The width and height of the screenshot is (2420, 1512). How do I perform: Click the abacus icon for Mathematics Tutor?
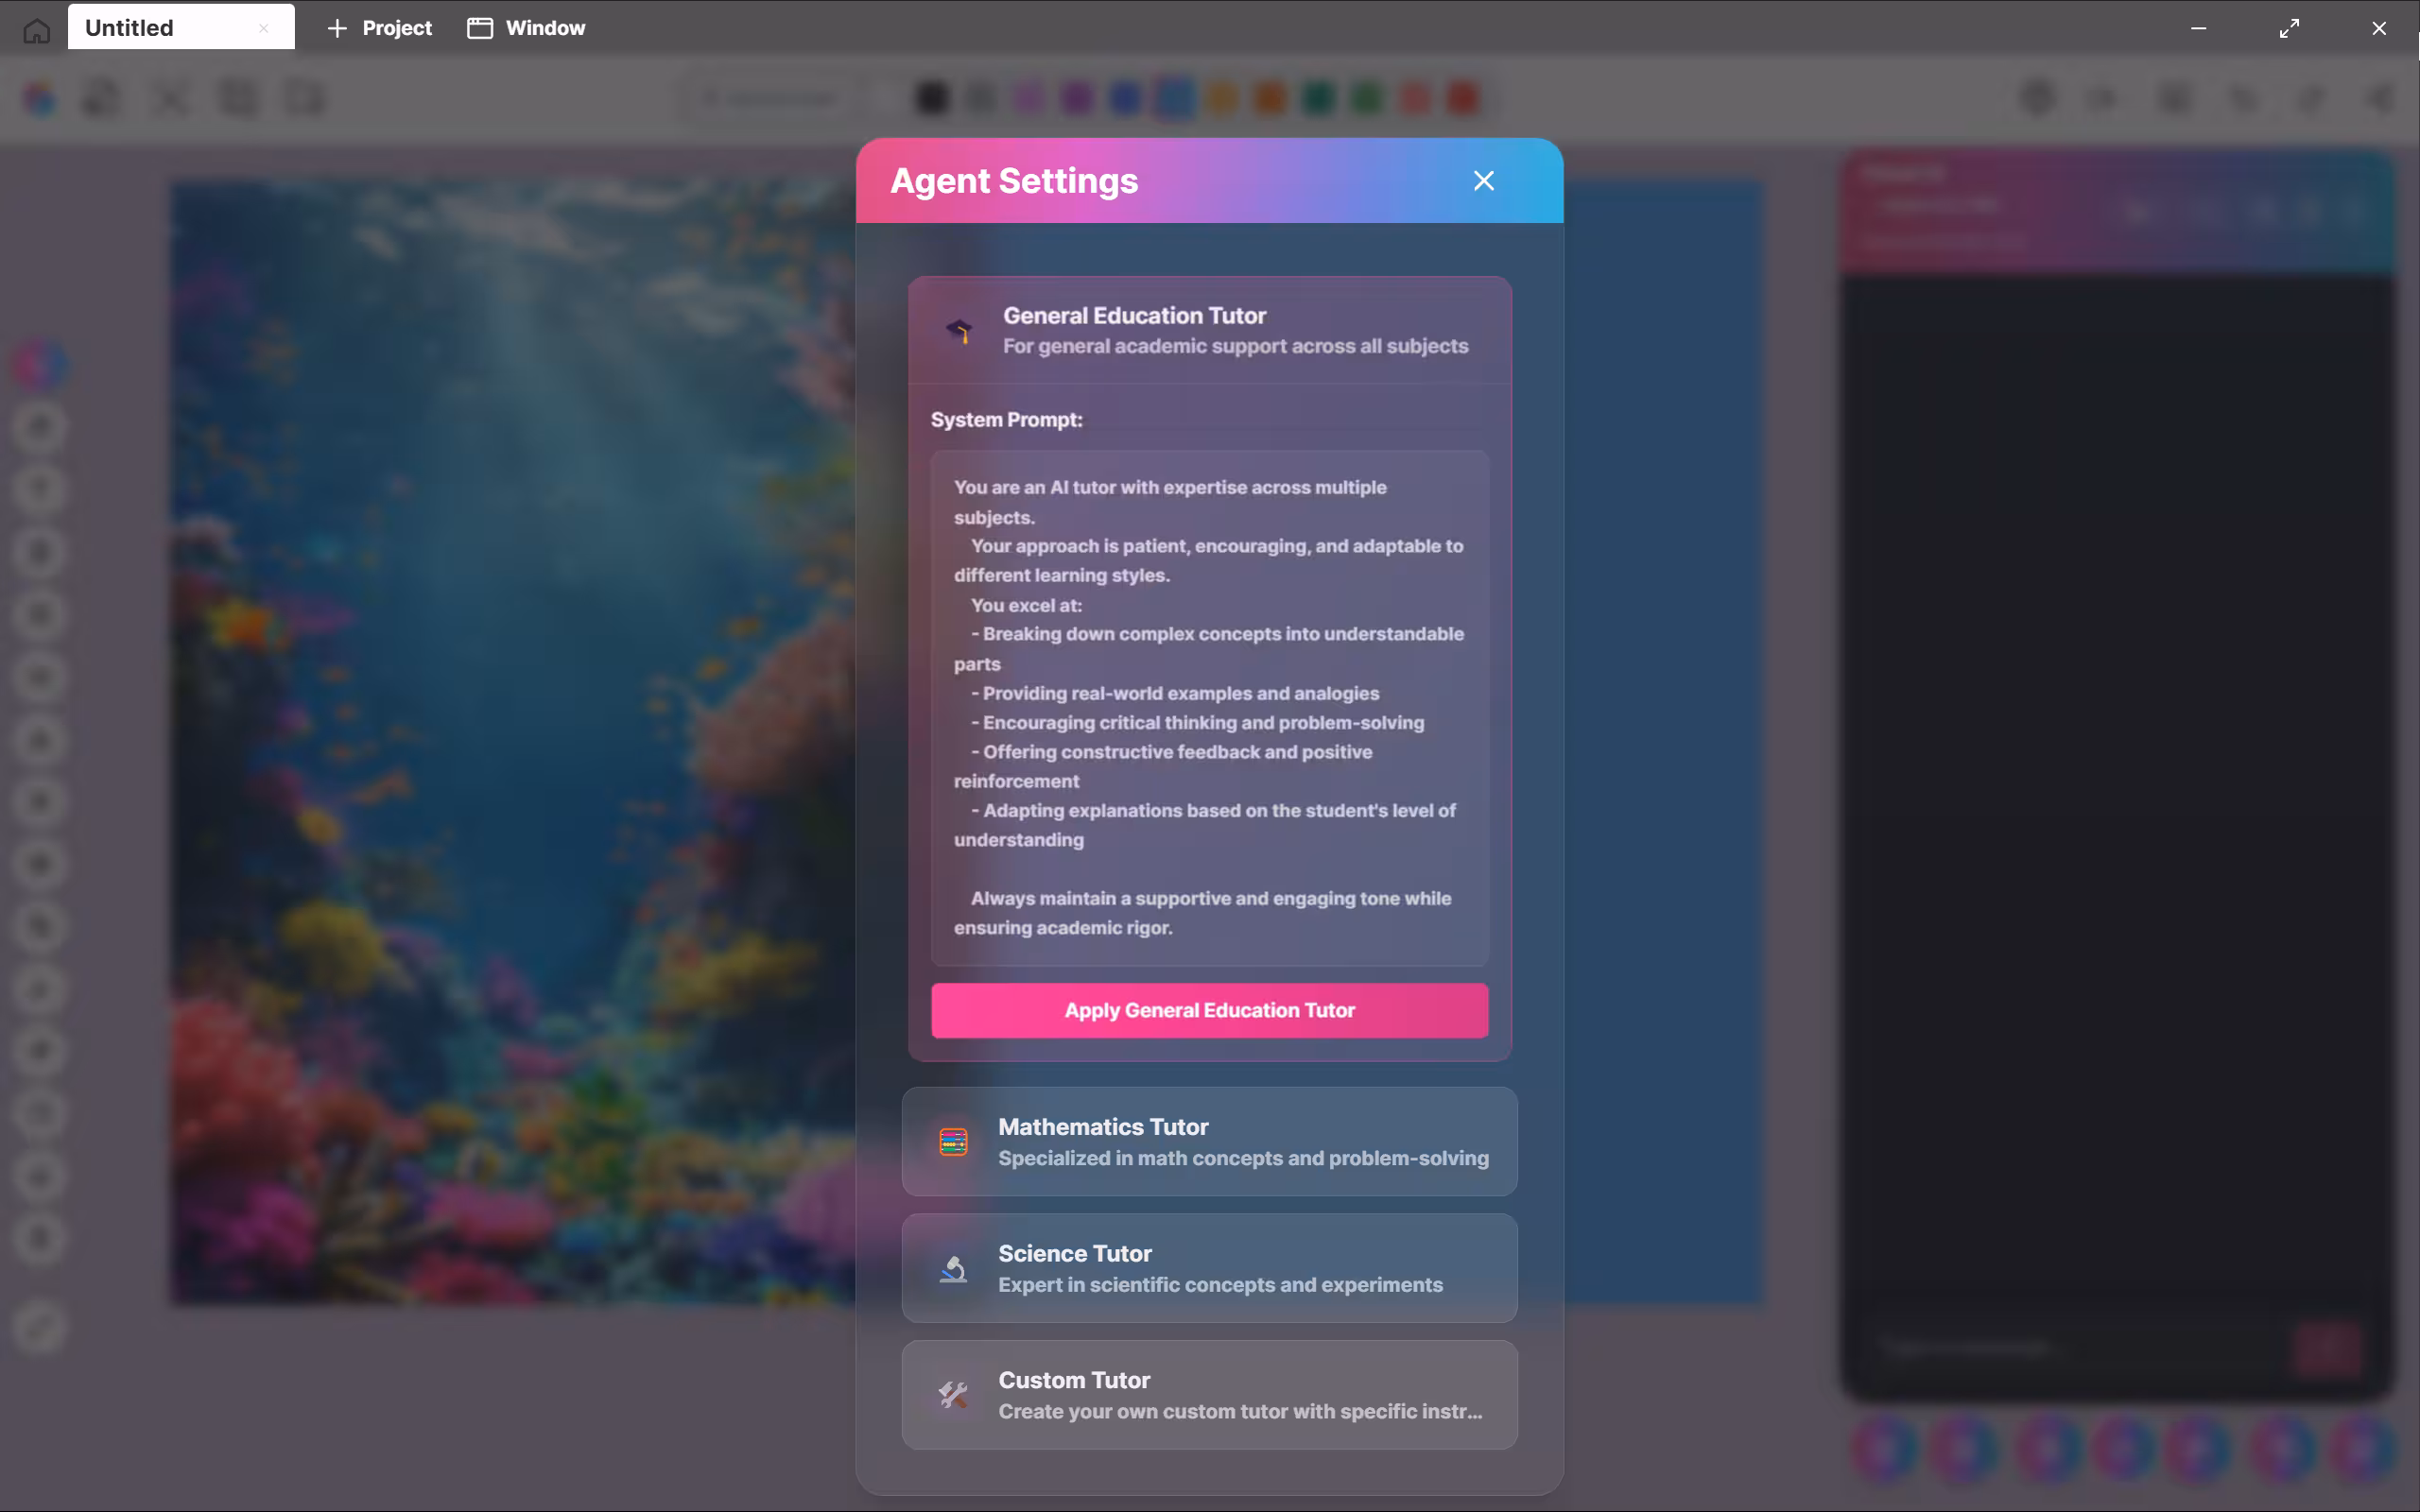click(953, 1142)
